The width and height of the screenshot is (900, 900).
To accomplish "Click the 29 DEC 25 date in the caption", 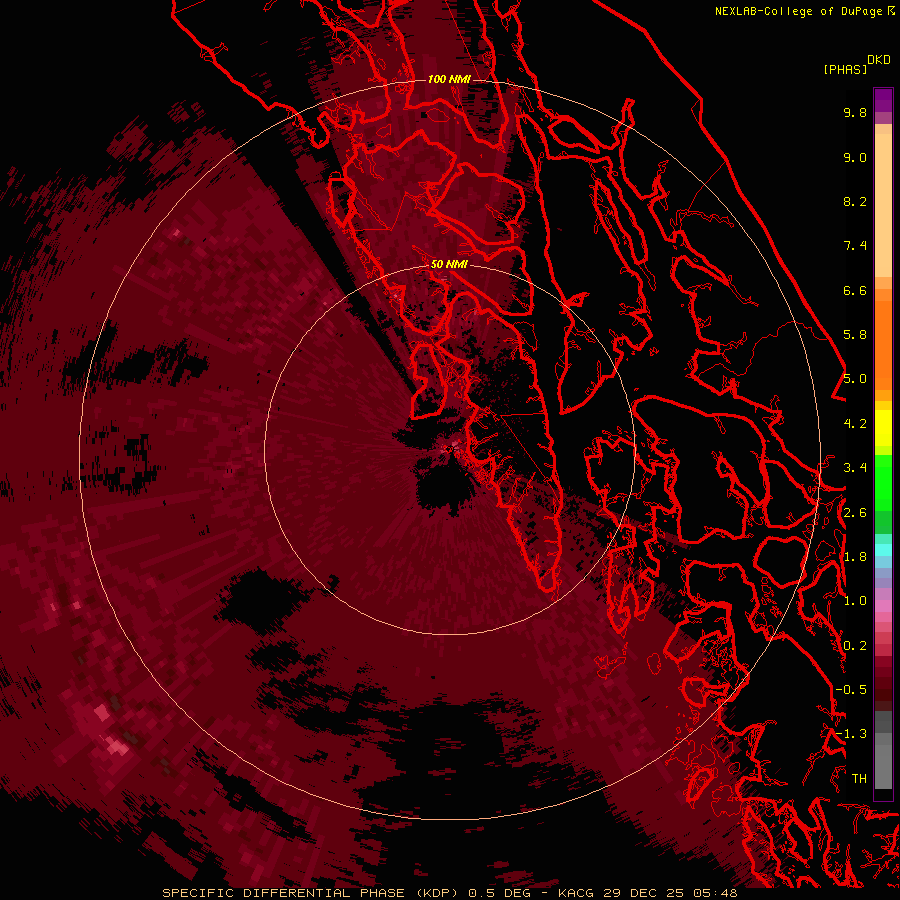I will coord(645,893).
